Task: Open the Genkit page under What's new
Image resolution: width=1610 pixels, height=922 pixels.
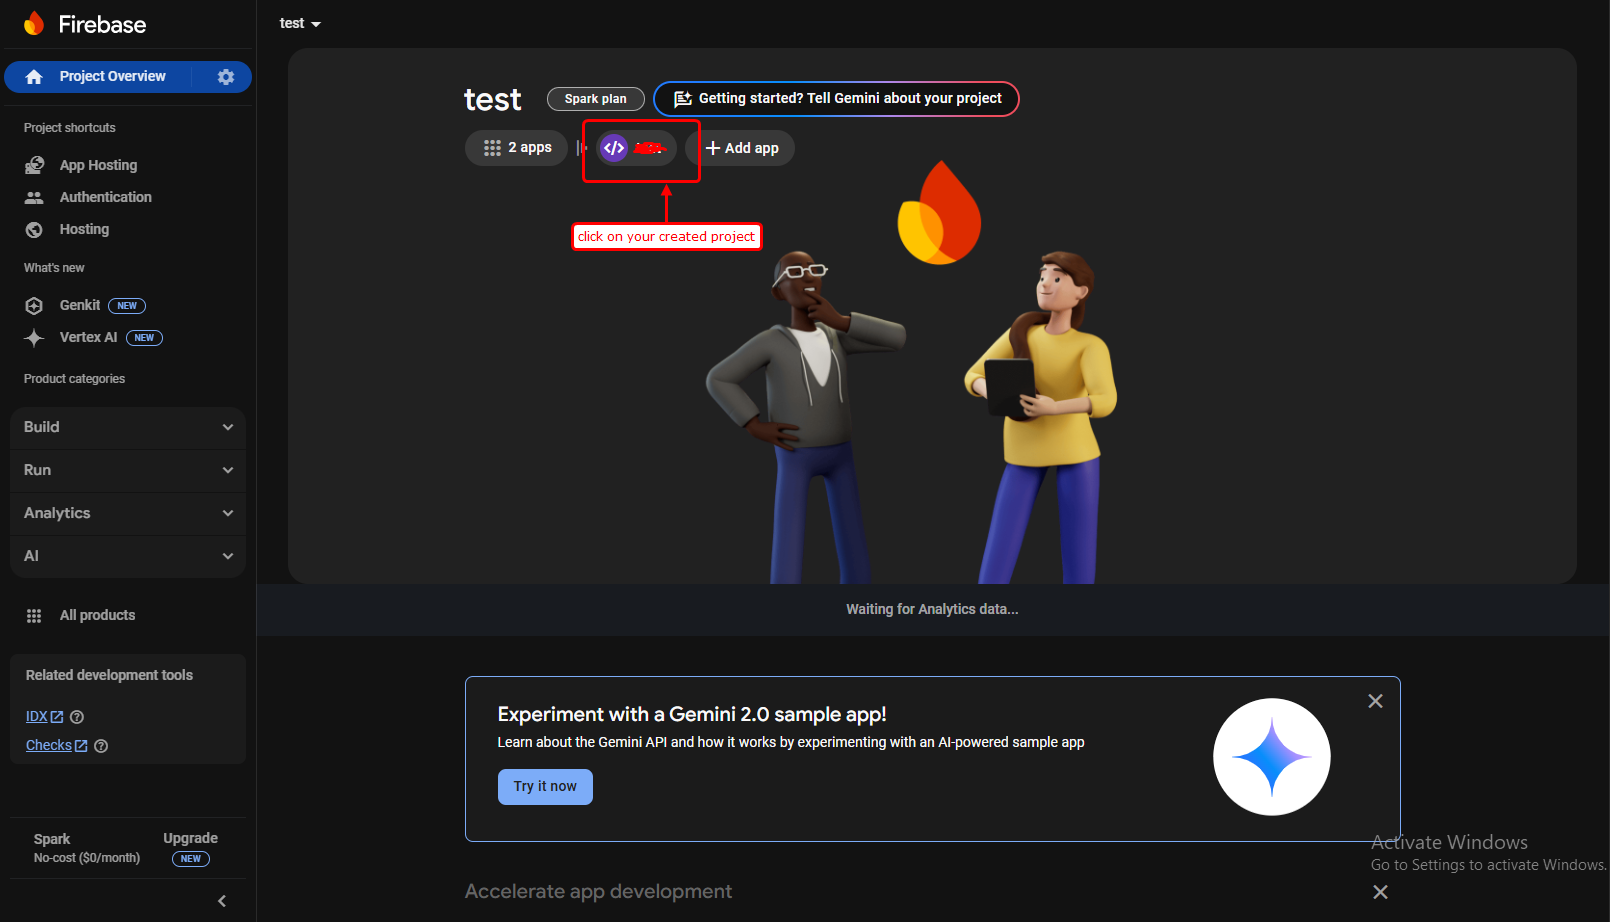Action: (x=80, y=305)
